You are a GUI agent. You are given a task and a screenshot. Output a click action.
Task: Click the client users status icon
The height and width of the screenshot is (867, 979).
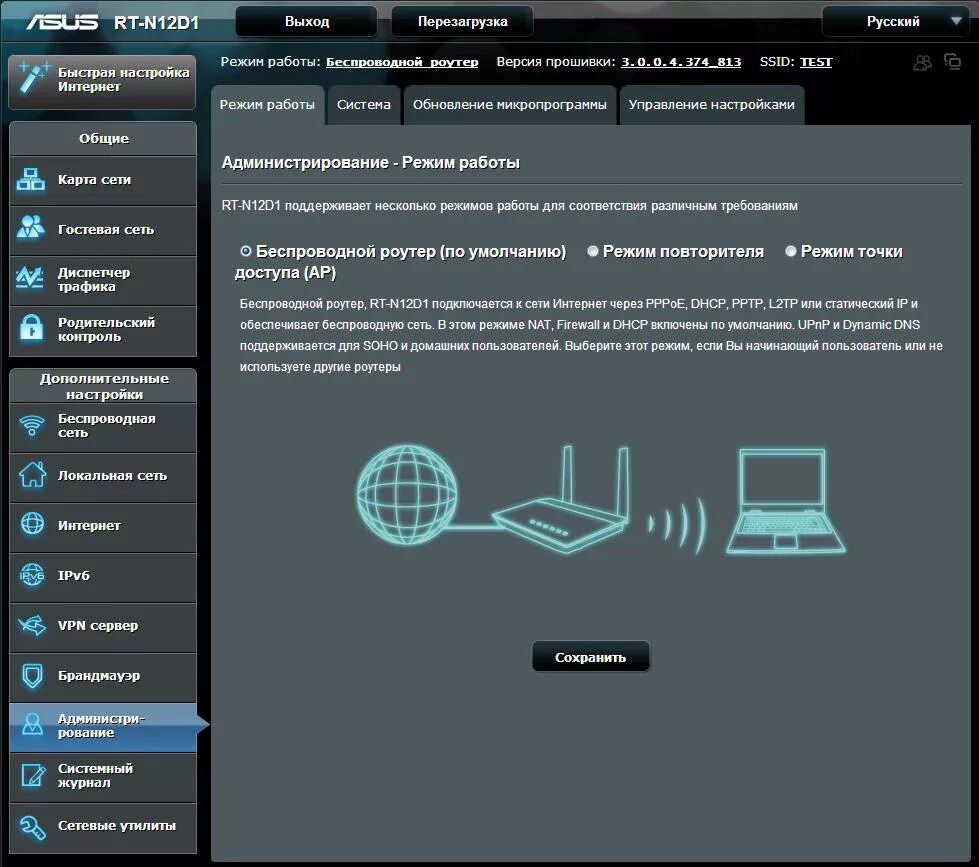click(922, 62)
